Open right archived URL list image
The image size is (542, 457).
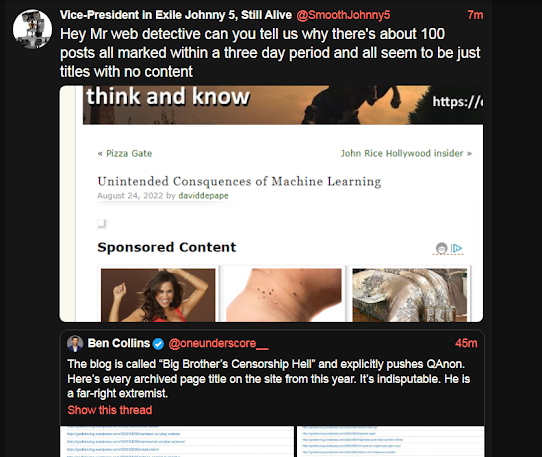coord(391,441)
